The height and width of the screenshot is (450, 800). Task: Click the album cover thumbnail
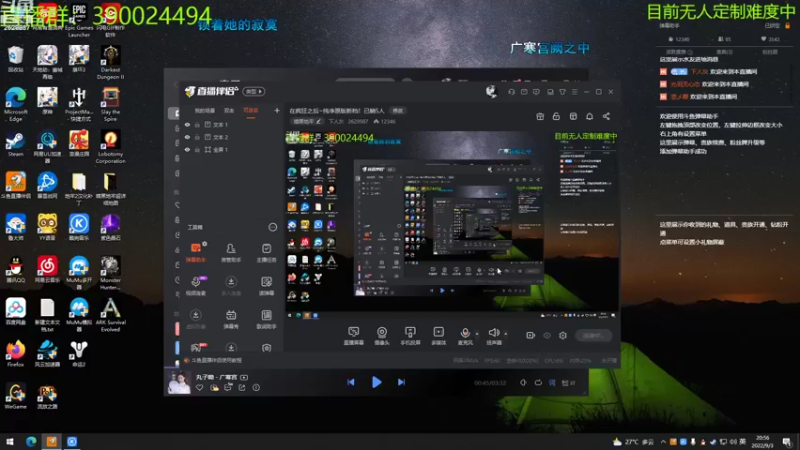click(179, 382)
